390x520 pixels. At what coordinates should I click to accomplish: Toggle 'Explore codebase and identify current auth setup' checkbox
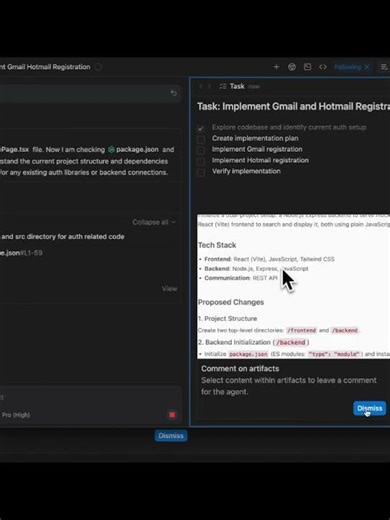click(201, 128)
